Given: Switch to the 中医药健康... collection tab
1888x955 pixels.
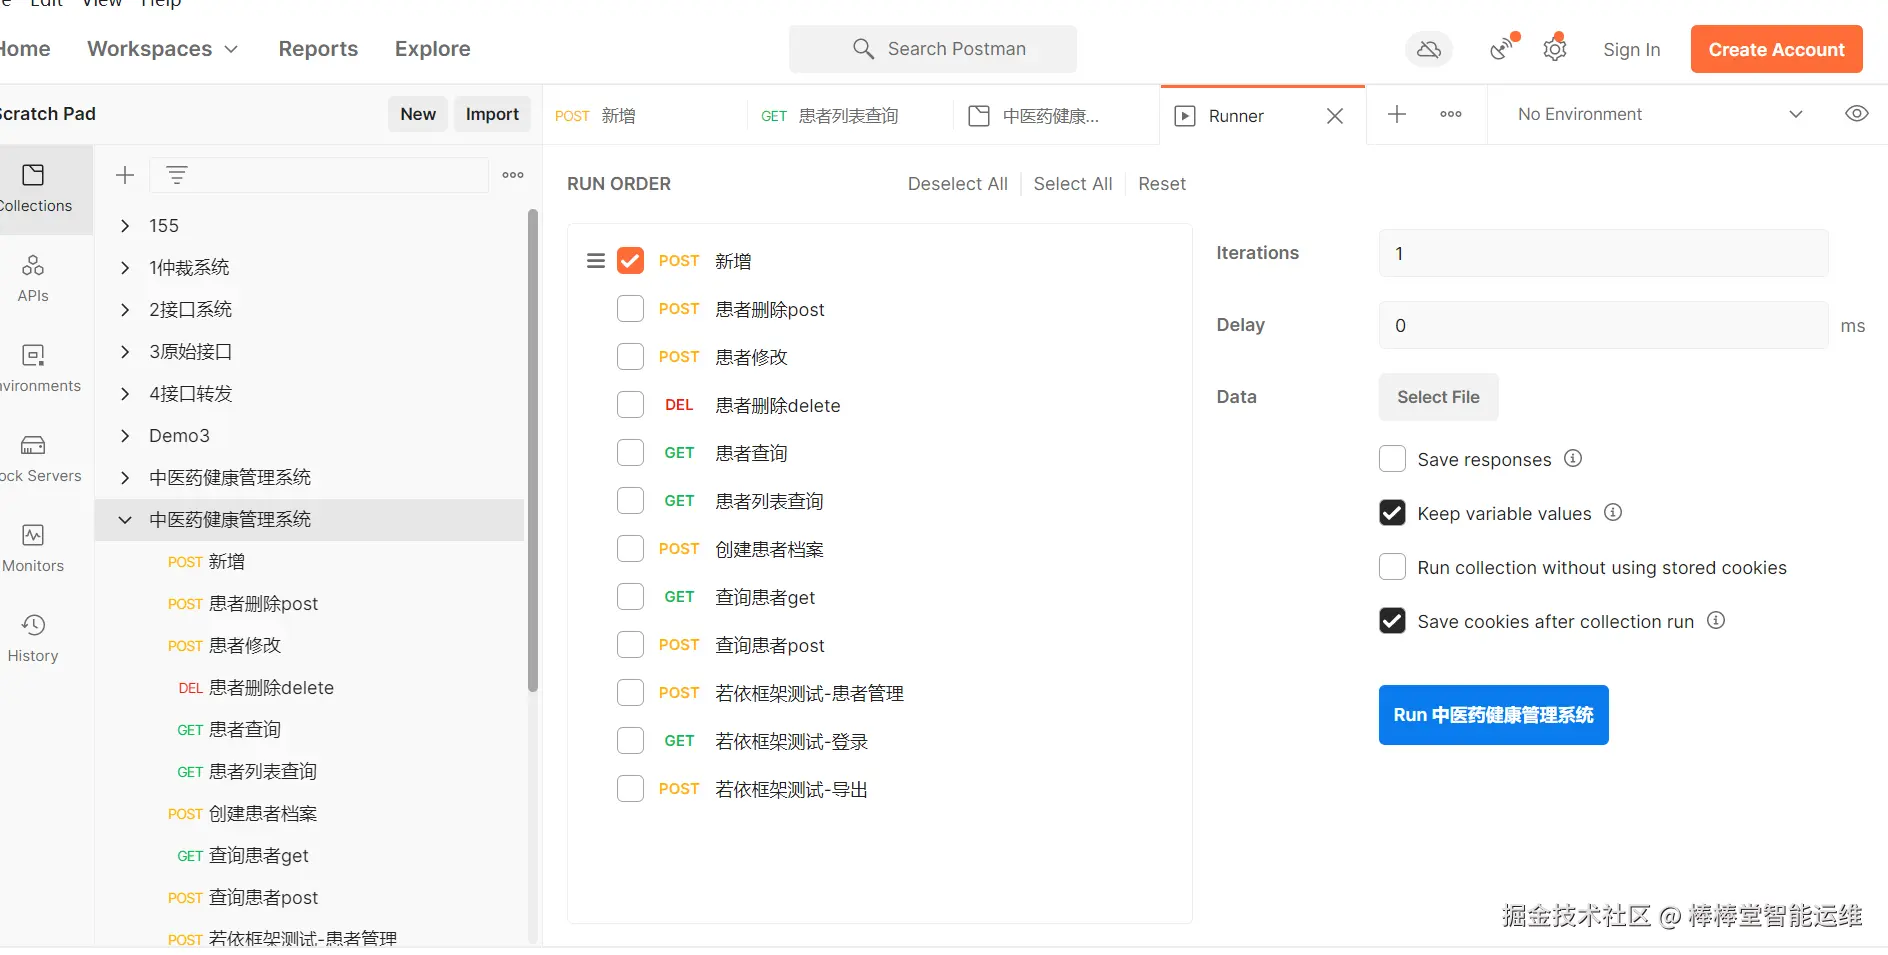Looking at the screenshot, I should click(x=1056, y=116).
